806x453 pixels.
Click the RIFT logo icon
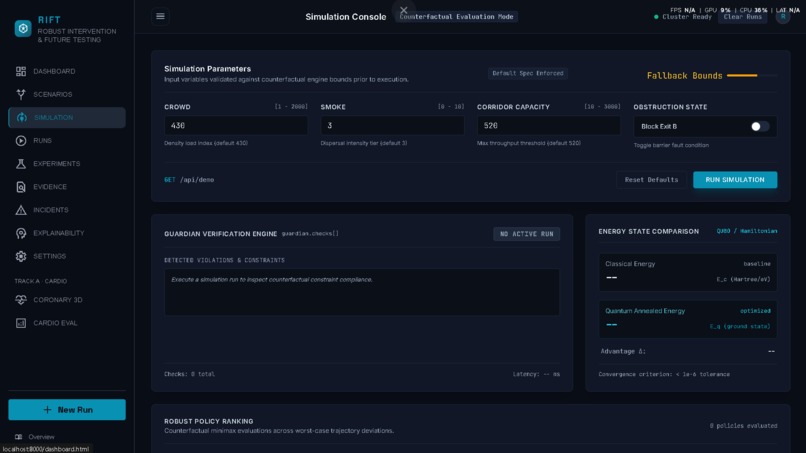23,28
